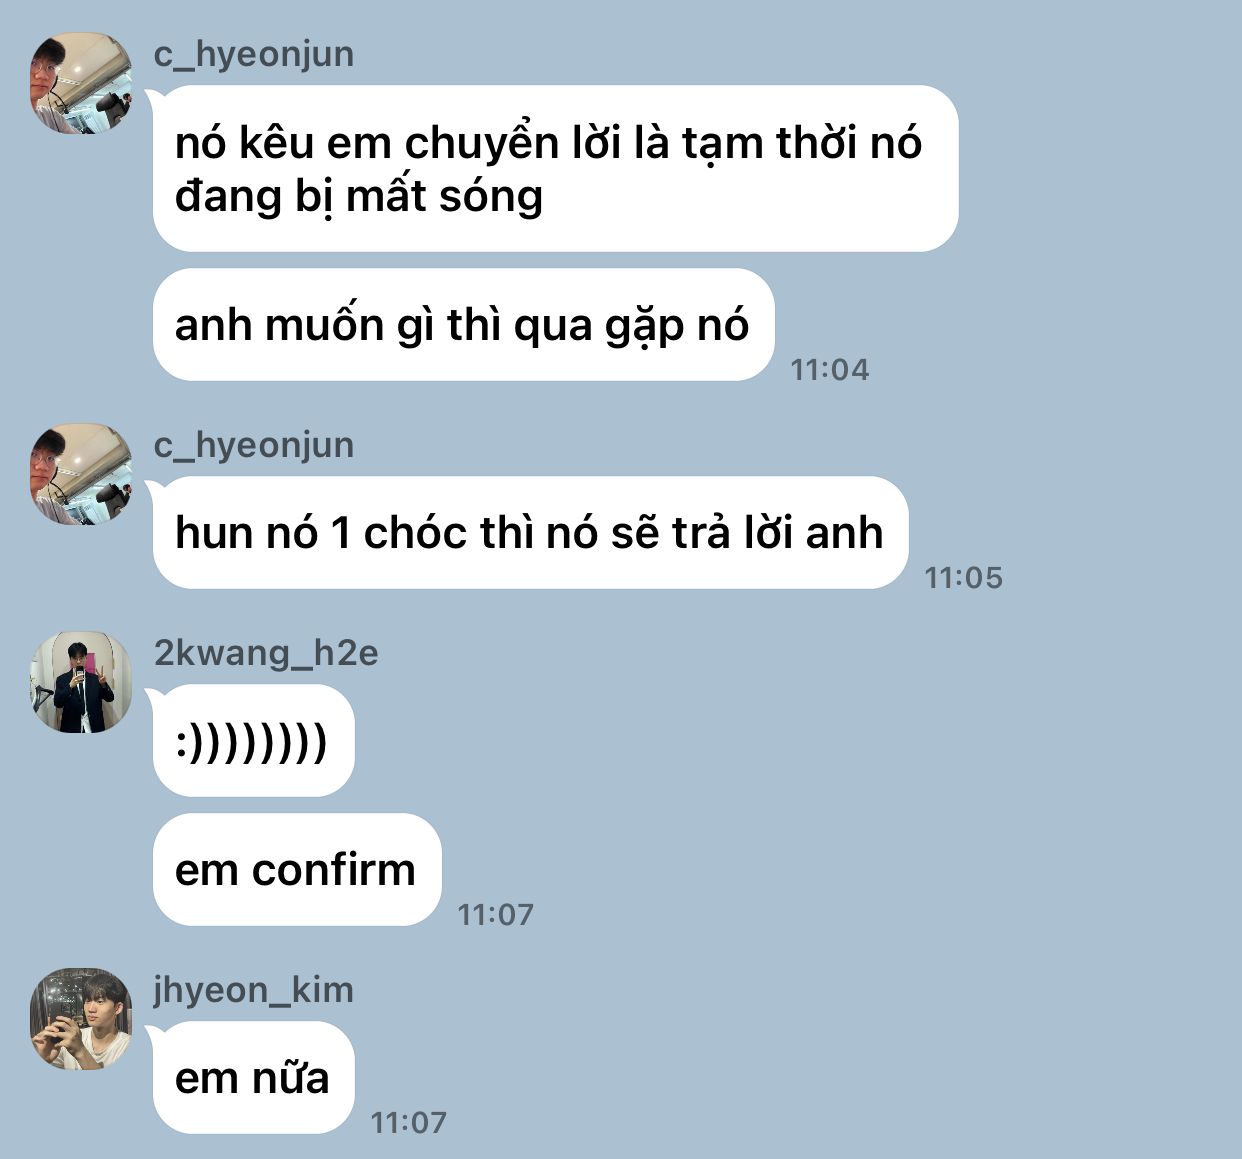Tap the ':))))))))' smiley message bubble

(x=253, y=741)
